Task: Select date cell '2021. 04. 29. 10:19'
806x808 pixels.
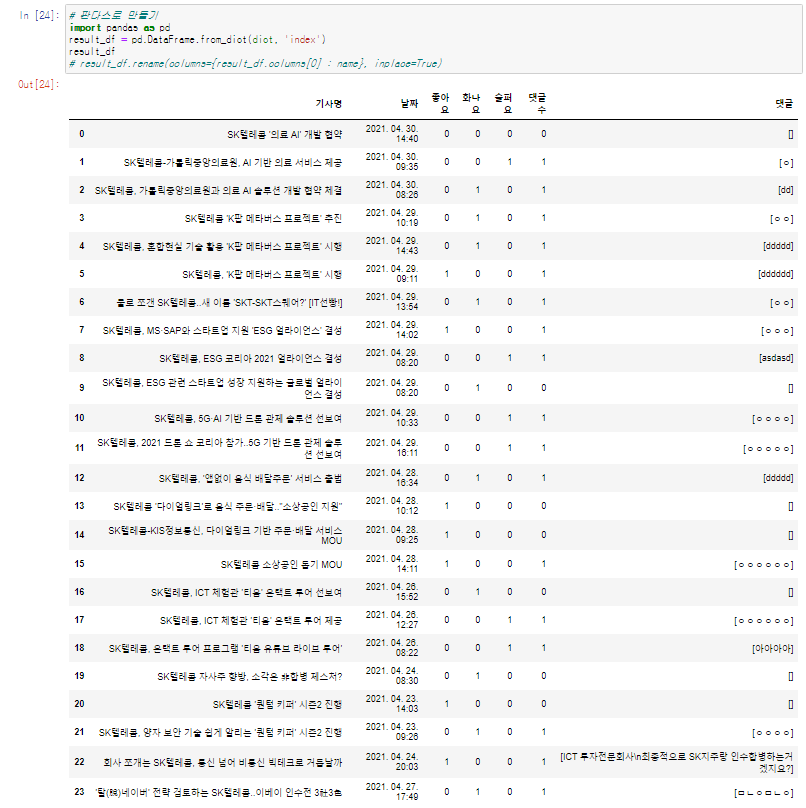Action: point(392,217)
